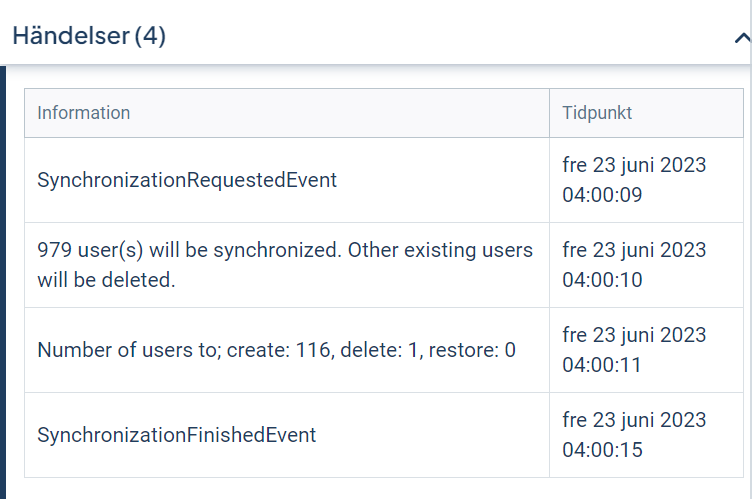752x499 pixels.
Task: Collapse the Händelser panel with chevron icon
Action: pos(742,38)
